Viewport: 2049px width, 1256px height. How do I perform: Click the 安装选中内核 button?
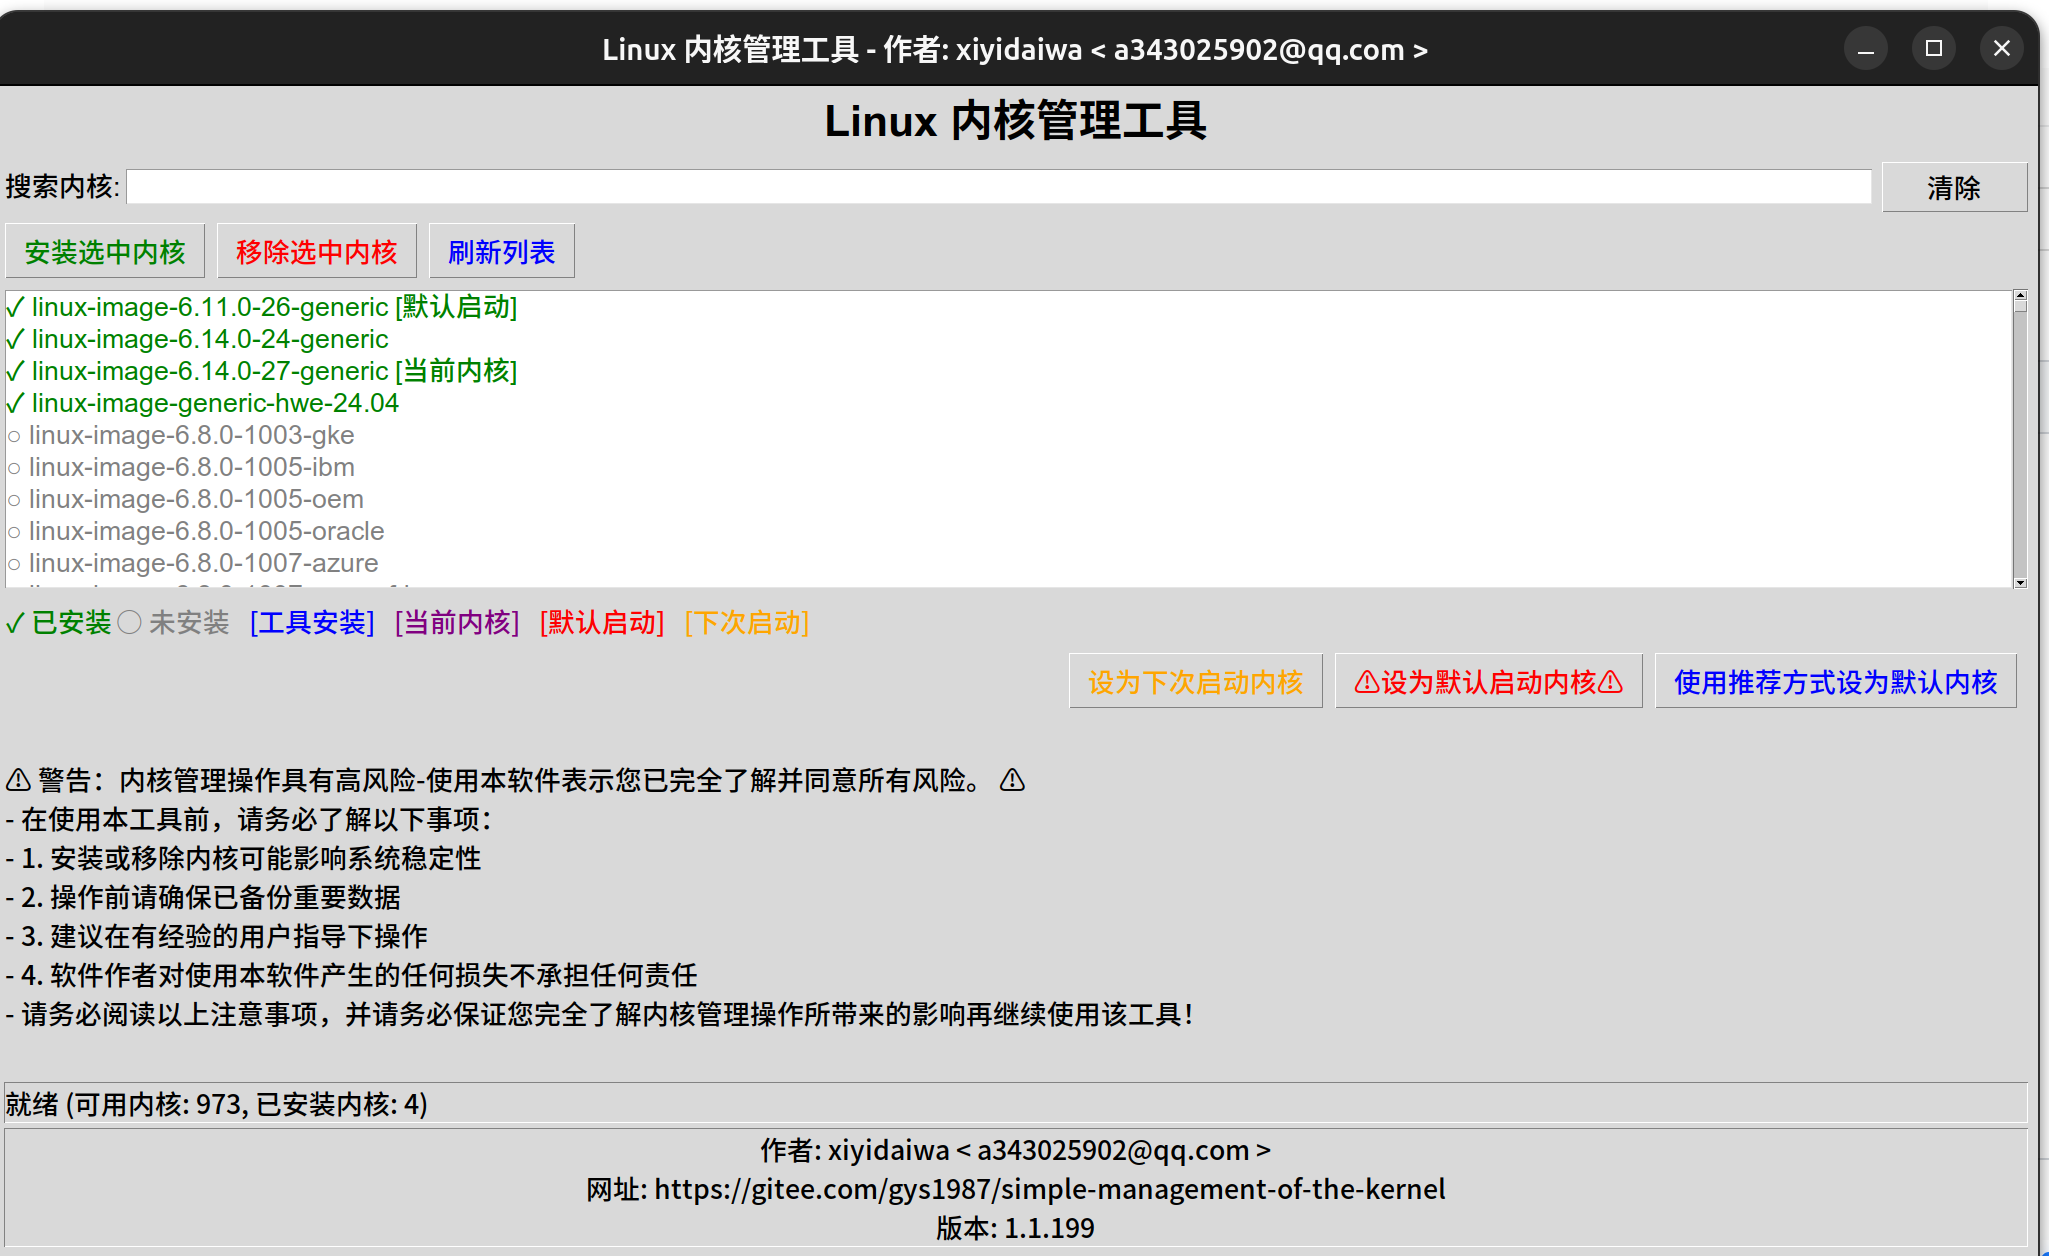[x=105, y=252]
